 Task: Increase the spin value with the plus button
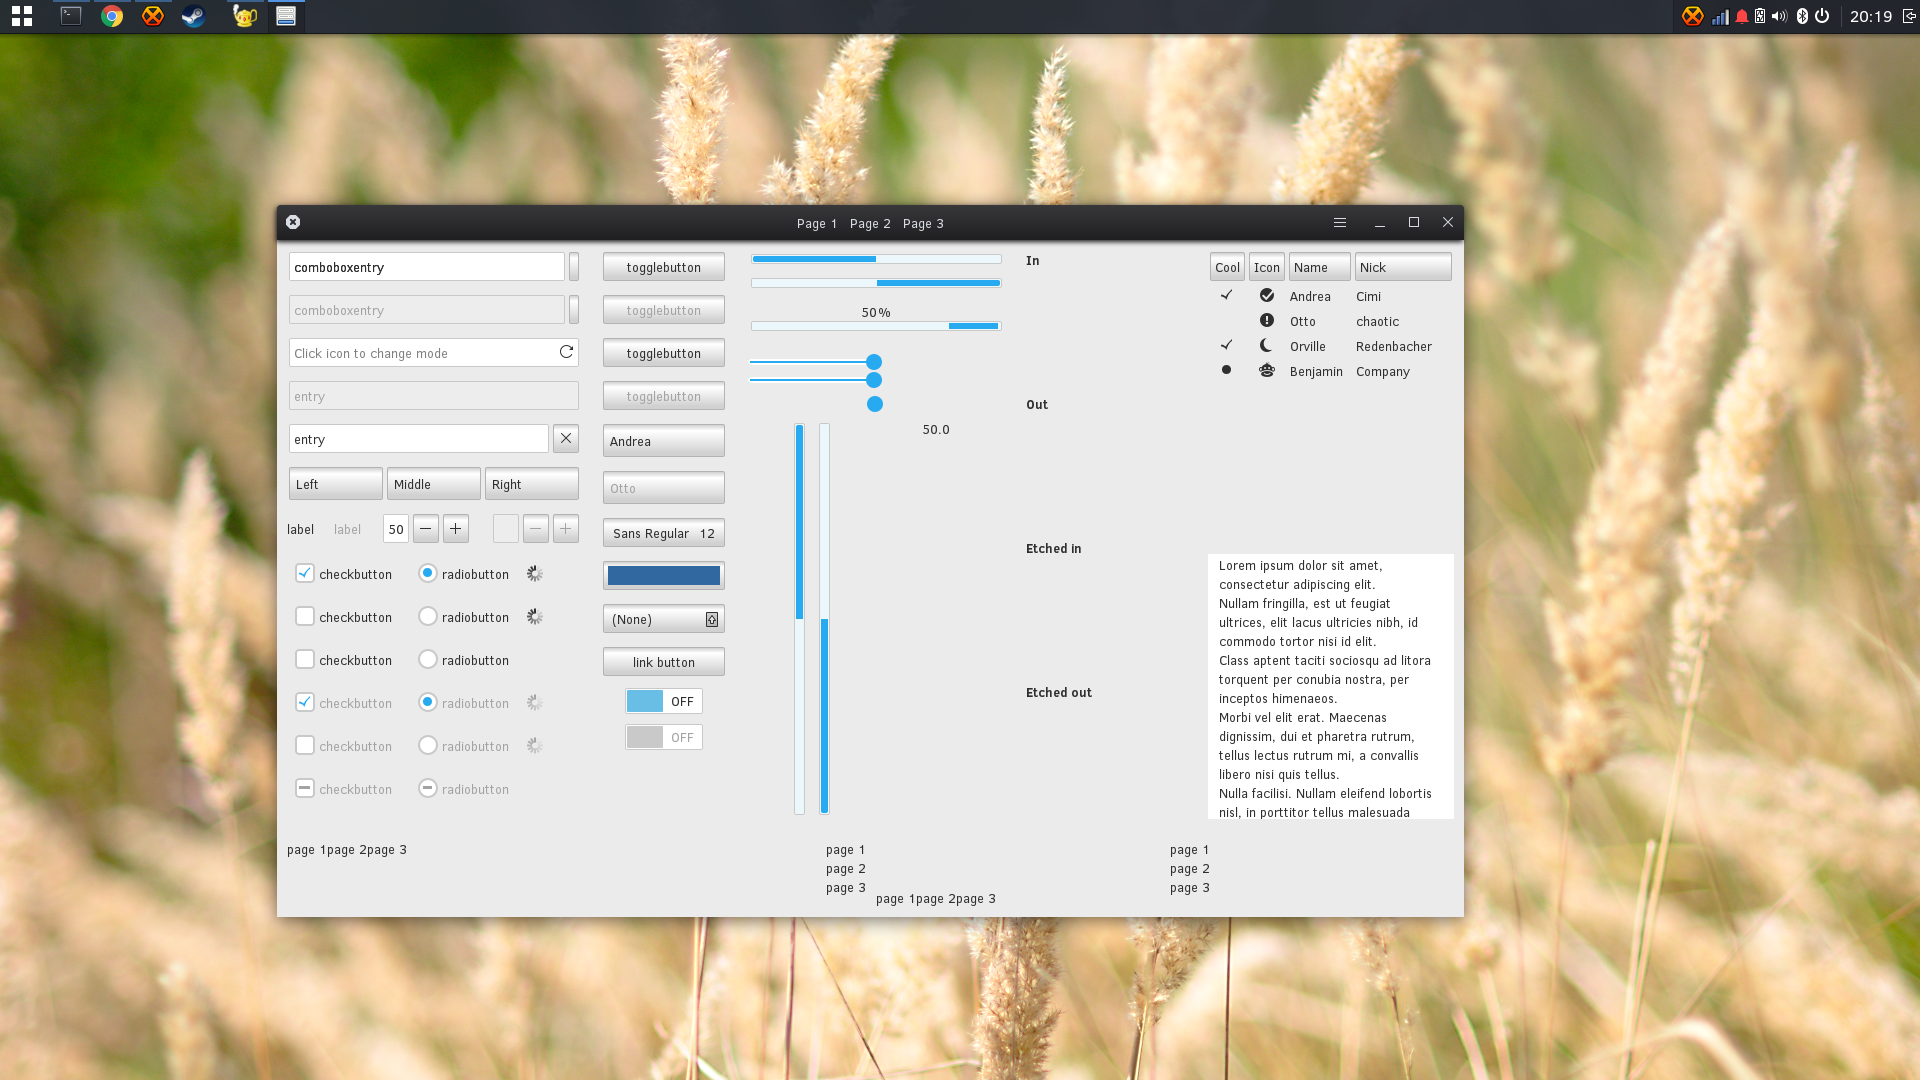click(456, 529)
